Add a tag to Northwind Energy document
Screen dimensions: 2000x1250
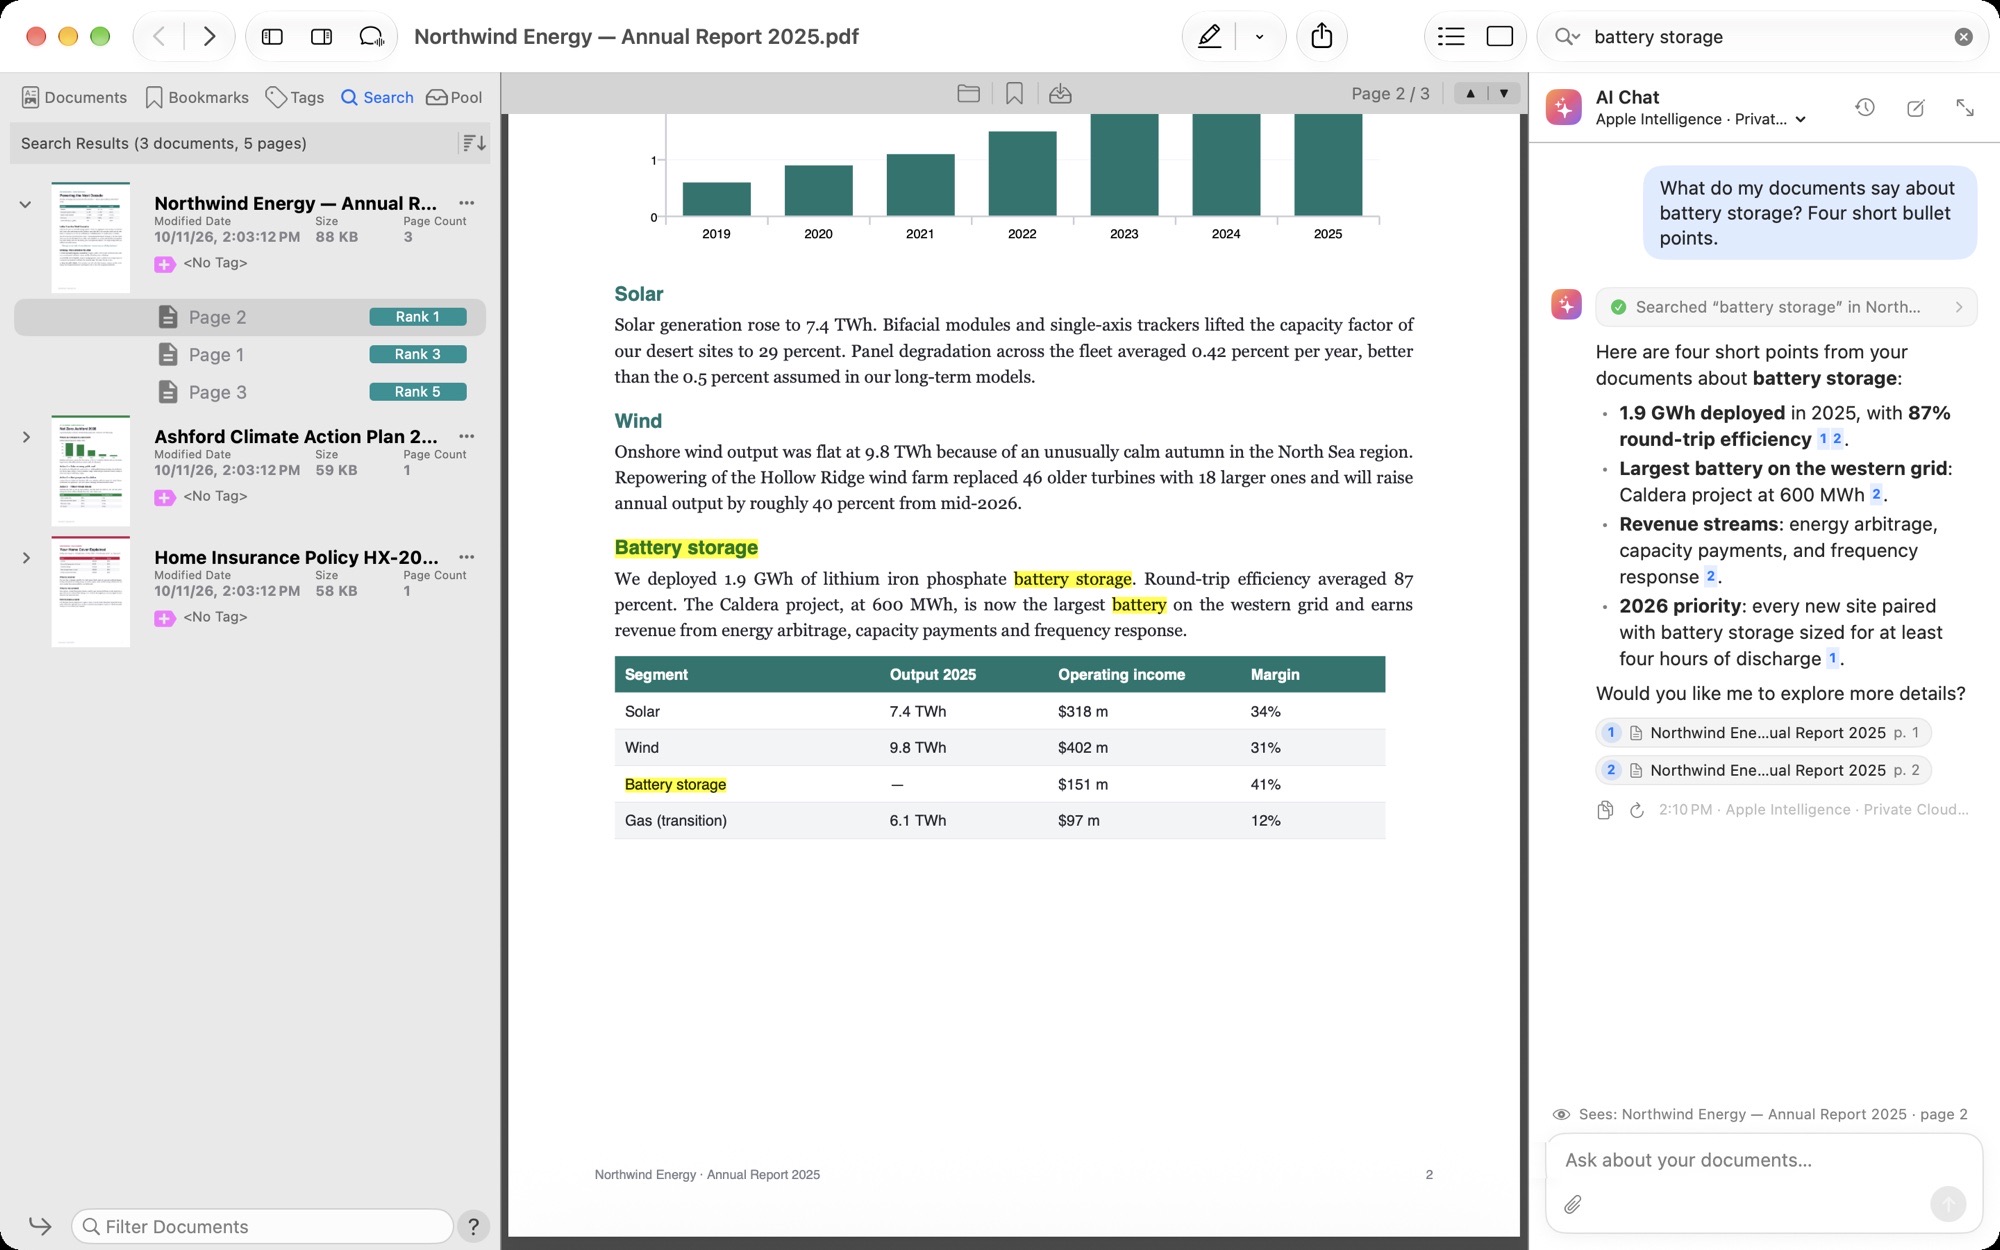tap(165, 264)
